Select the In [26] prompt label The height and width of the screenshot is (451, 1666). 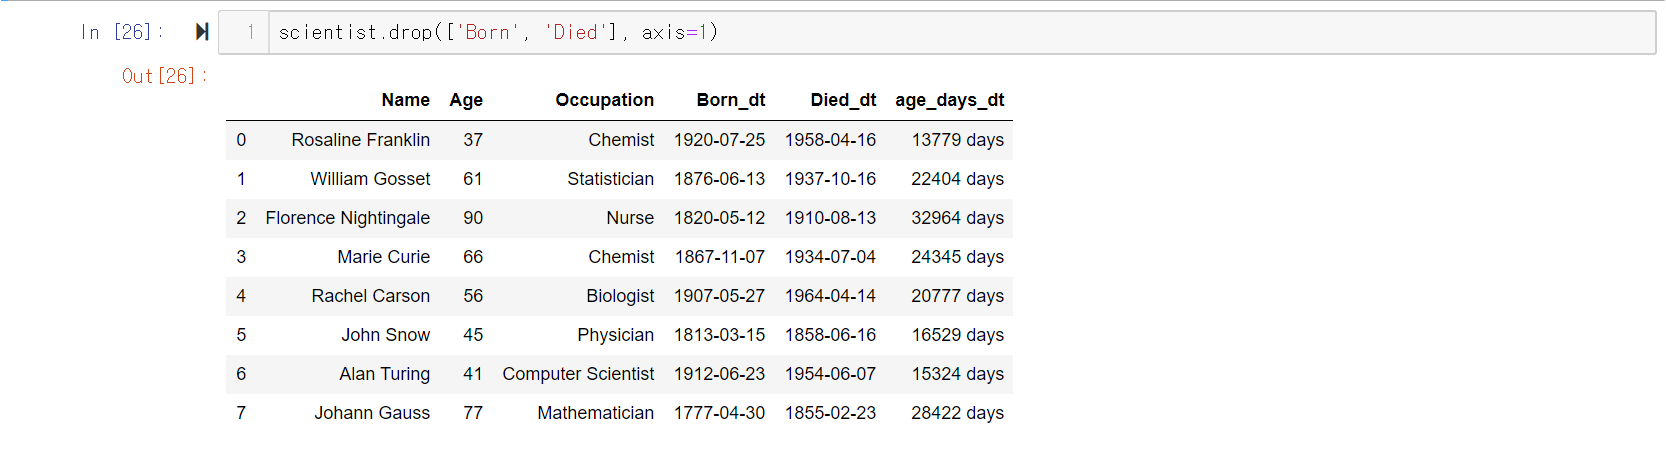click(122, 32)
